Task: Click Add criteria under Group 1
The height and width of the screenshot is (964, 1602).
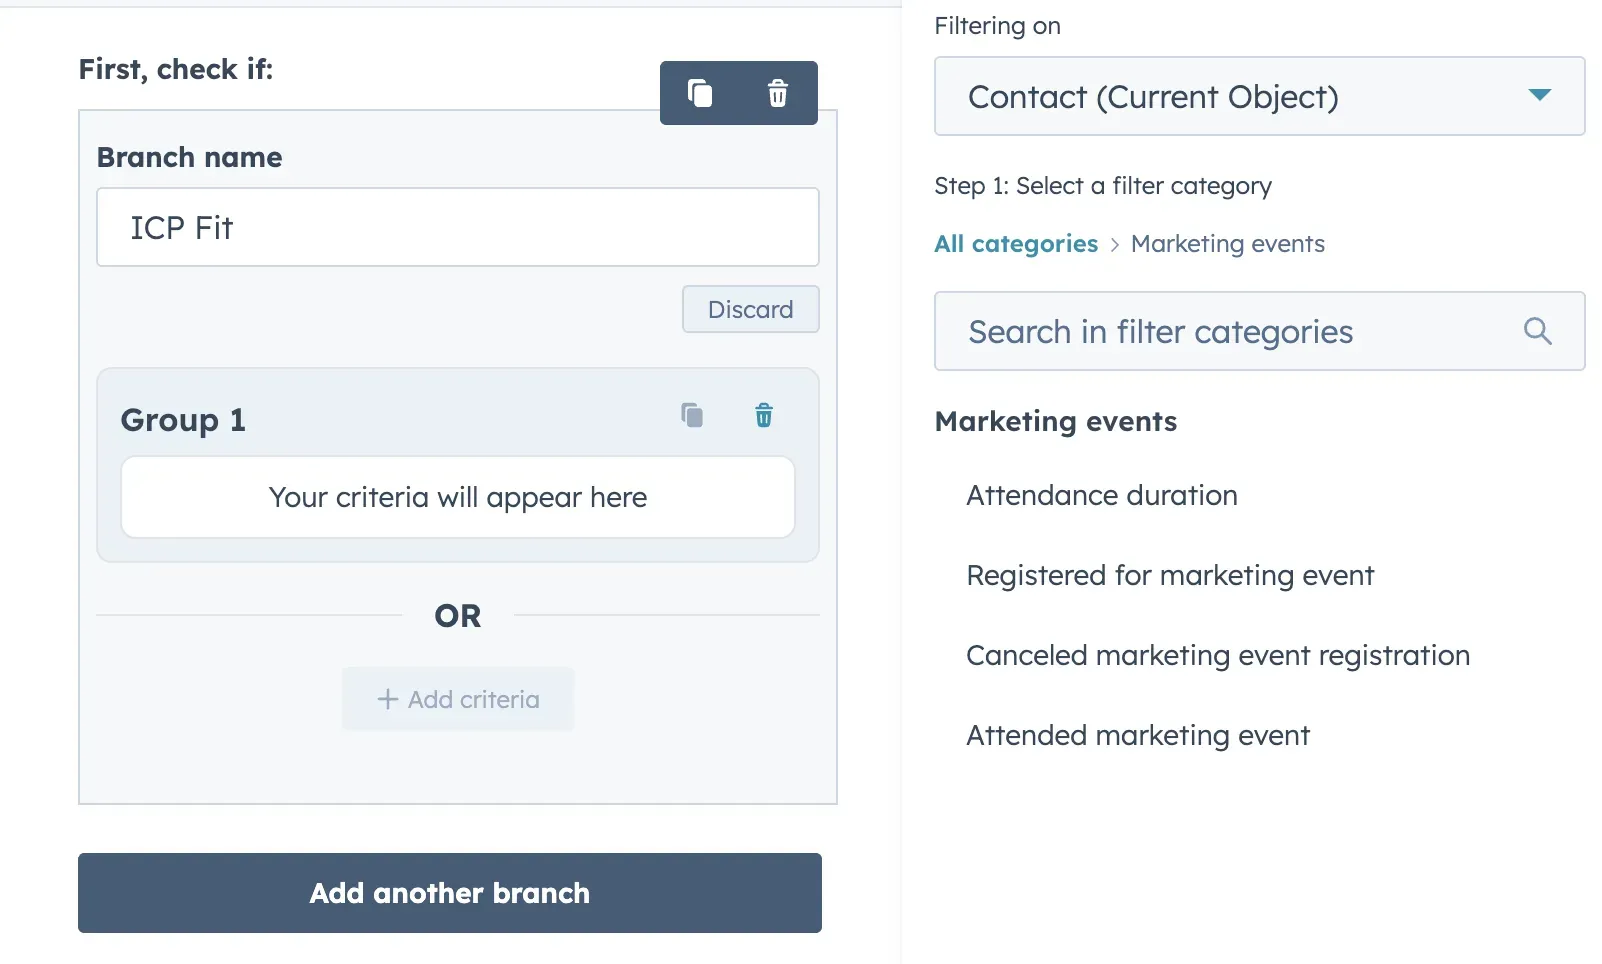Action: click(x=458, y=699)
